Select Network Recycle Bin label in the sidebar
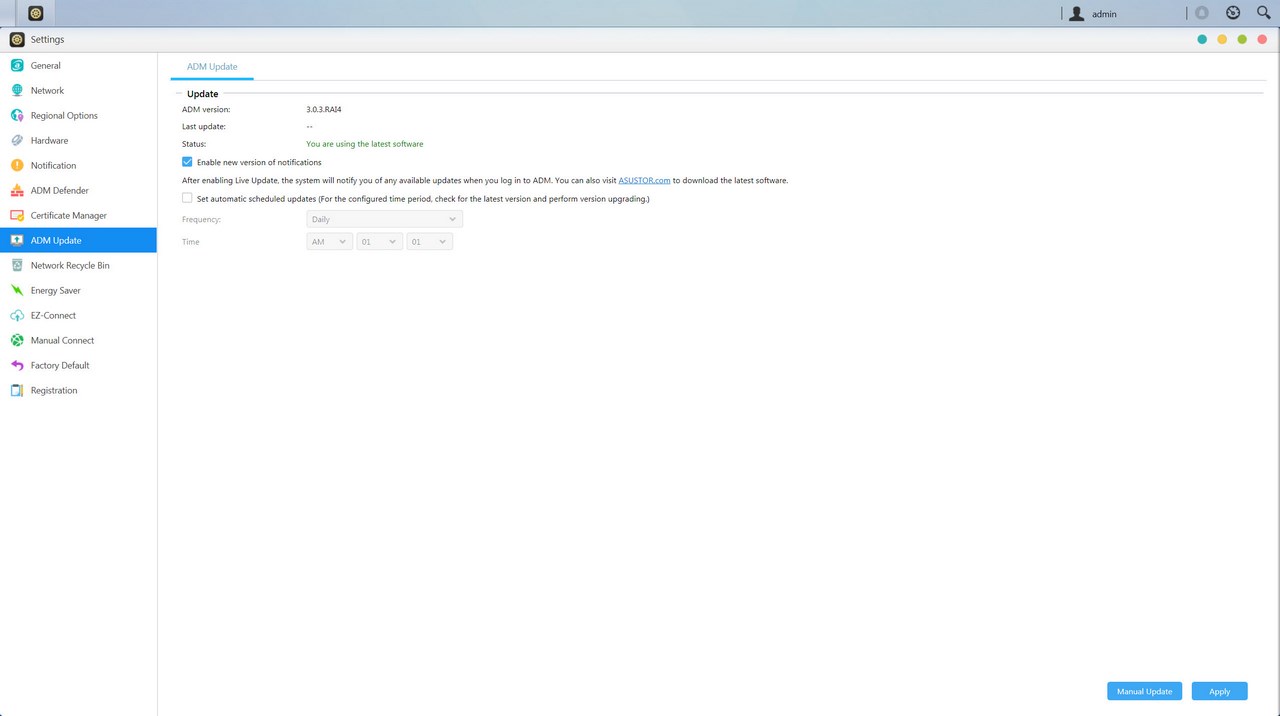 click(x=70, y=265)
